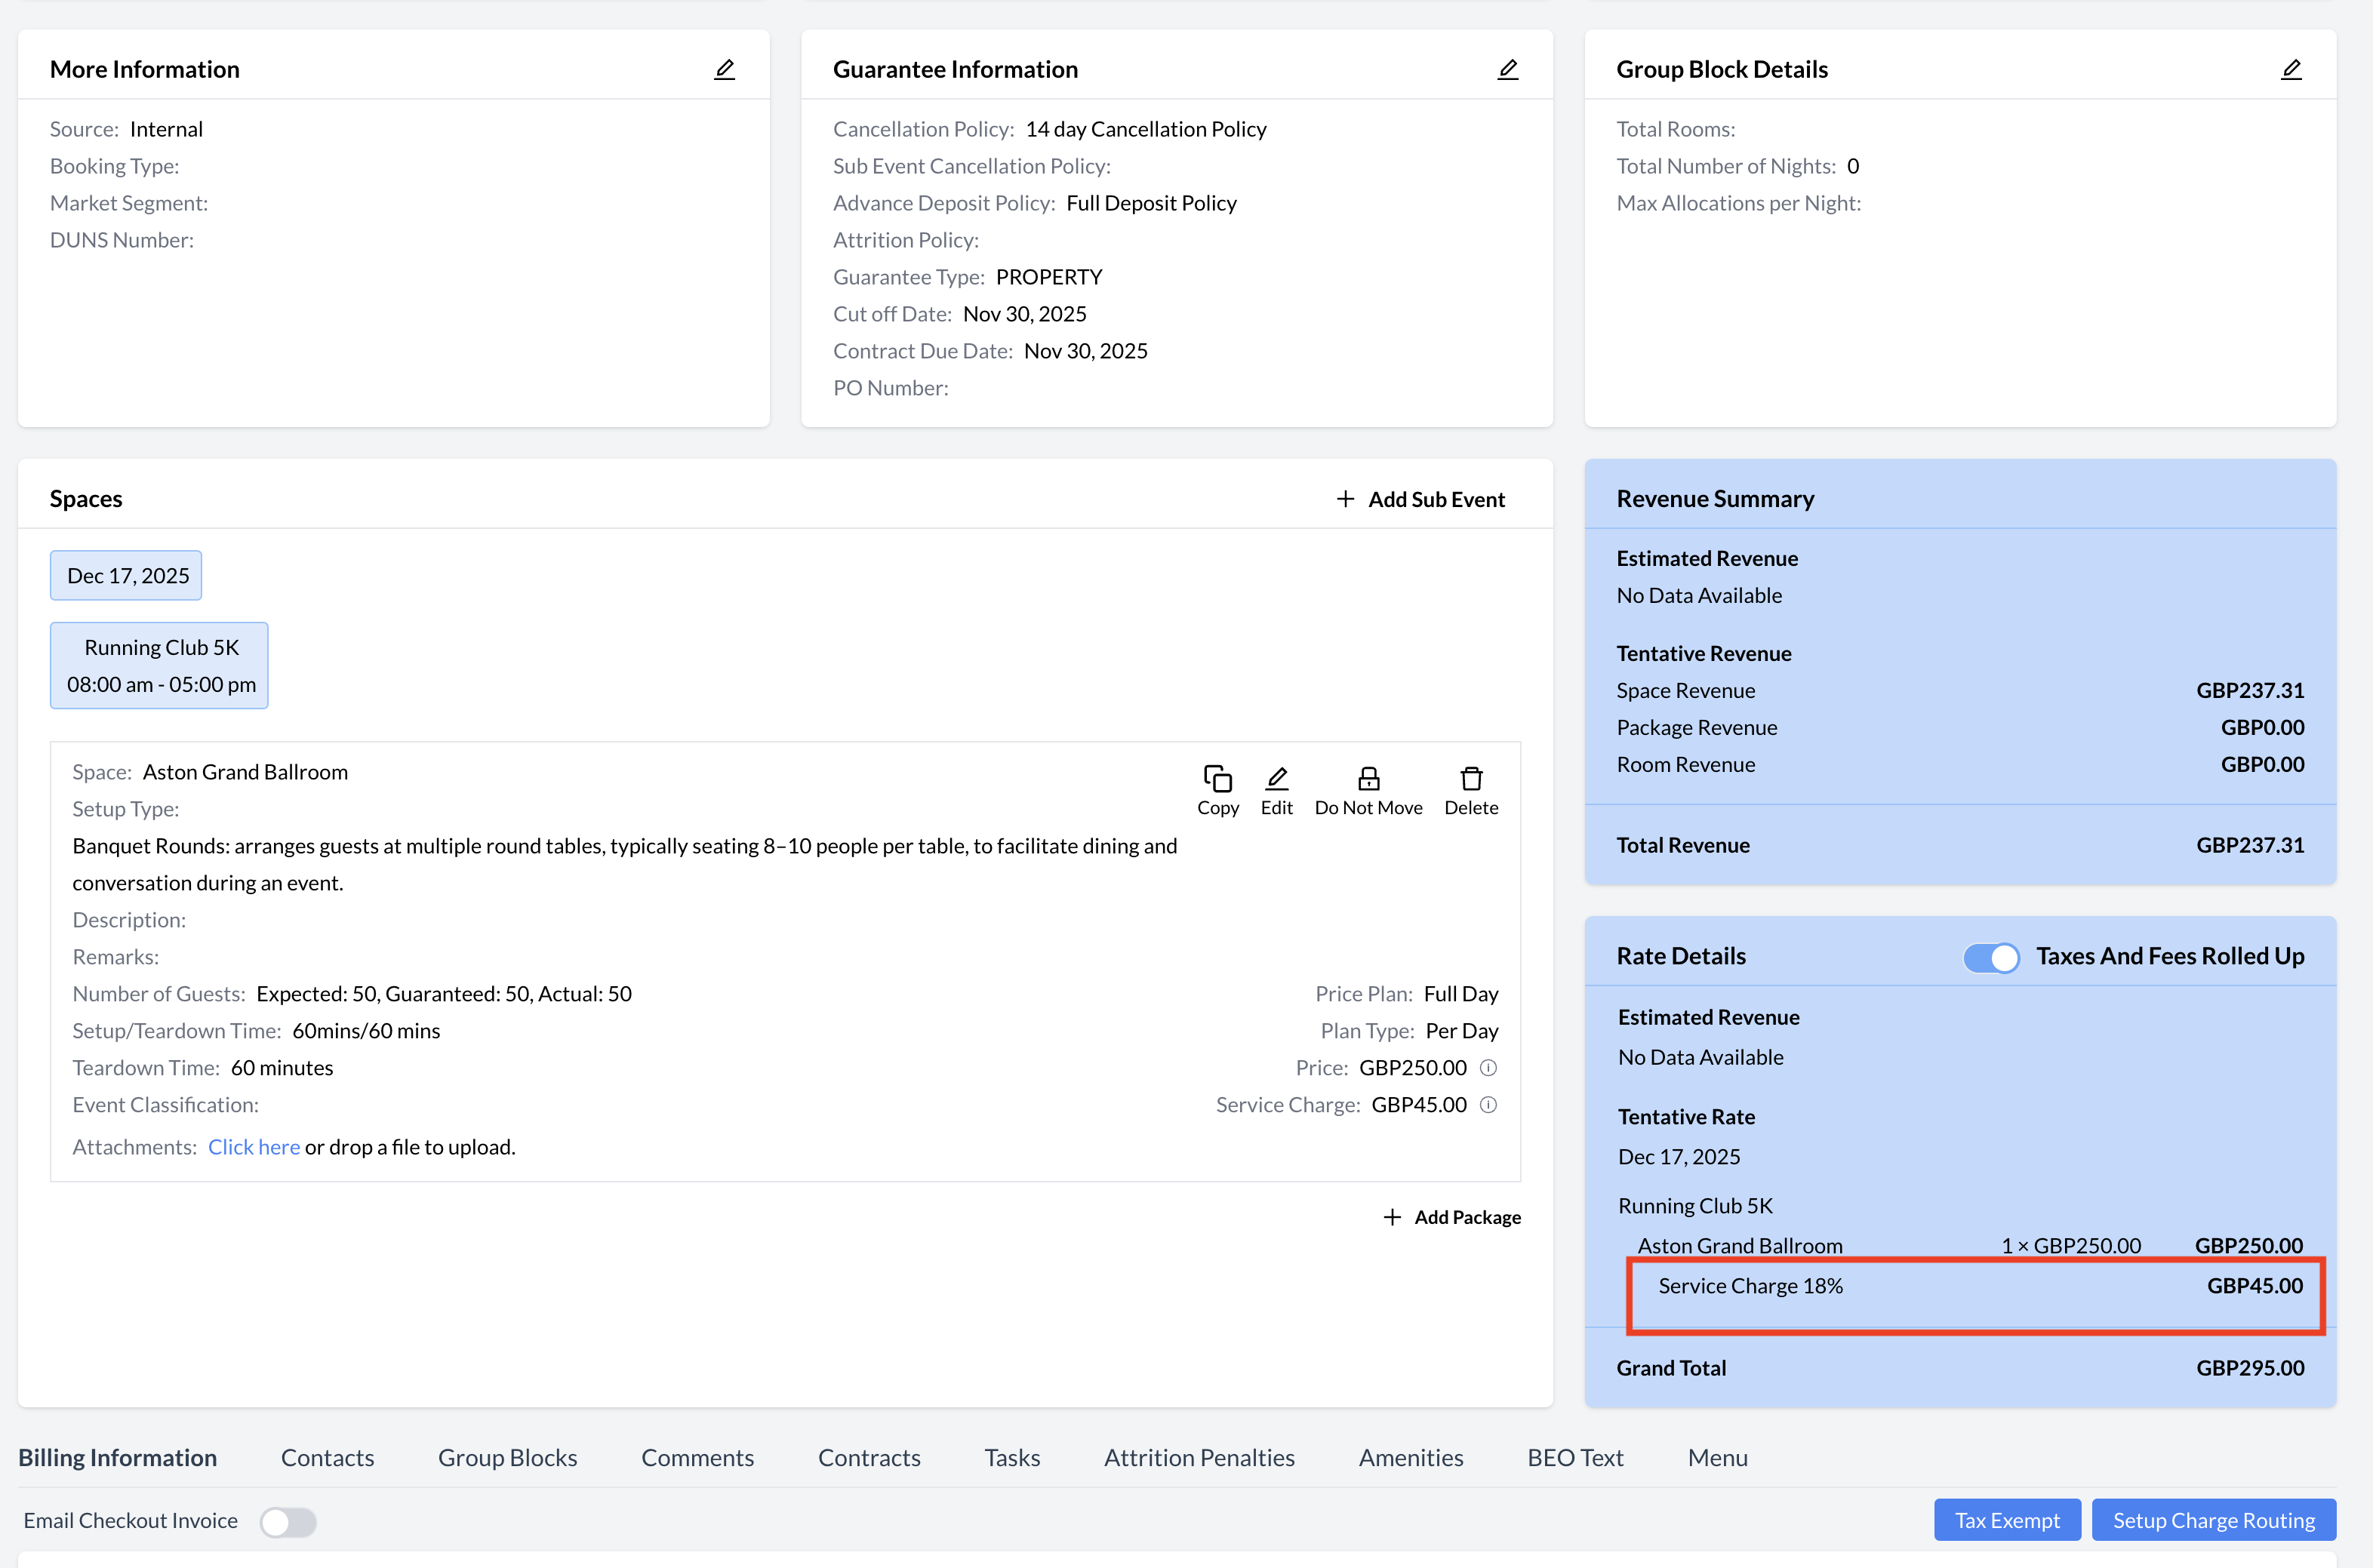Open the Attrition Penalties tab
The image size is (2373, 1568).
[x=1198, y=1457]
